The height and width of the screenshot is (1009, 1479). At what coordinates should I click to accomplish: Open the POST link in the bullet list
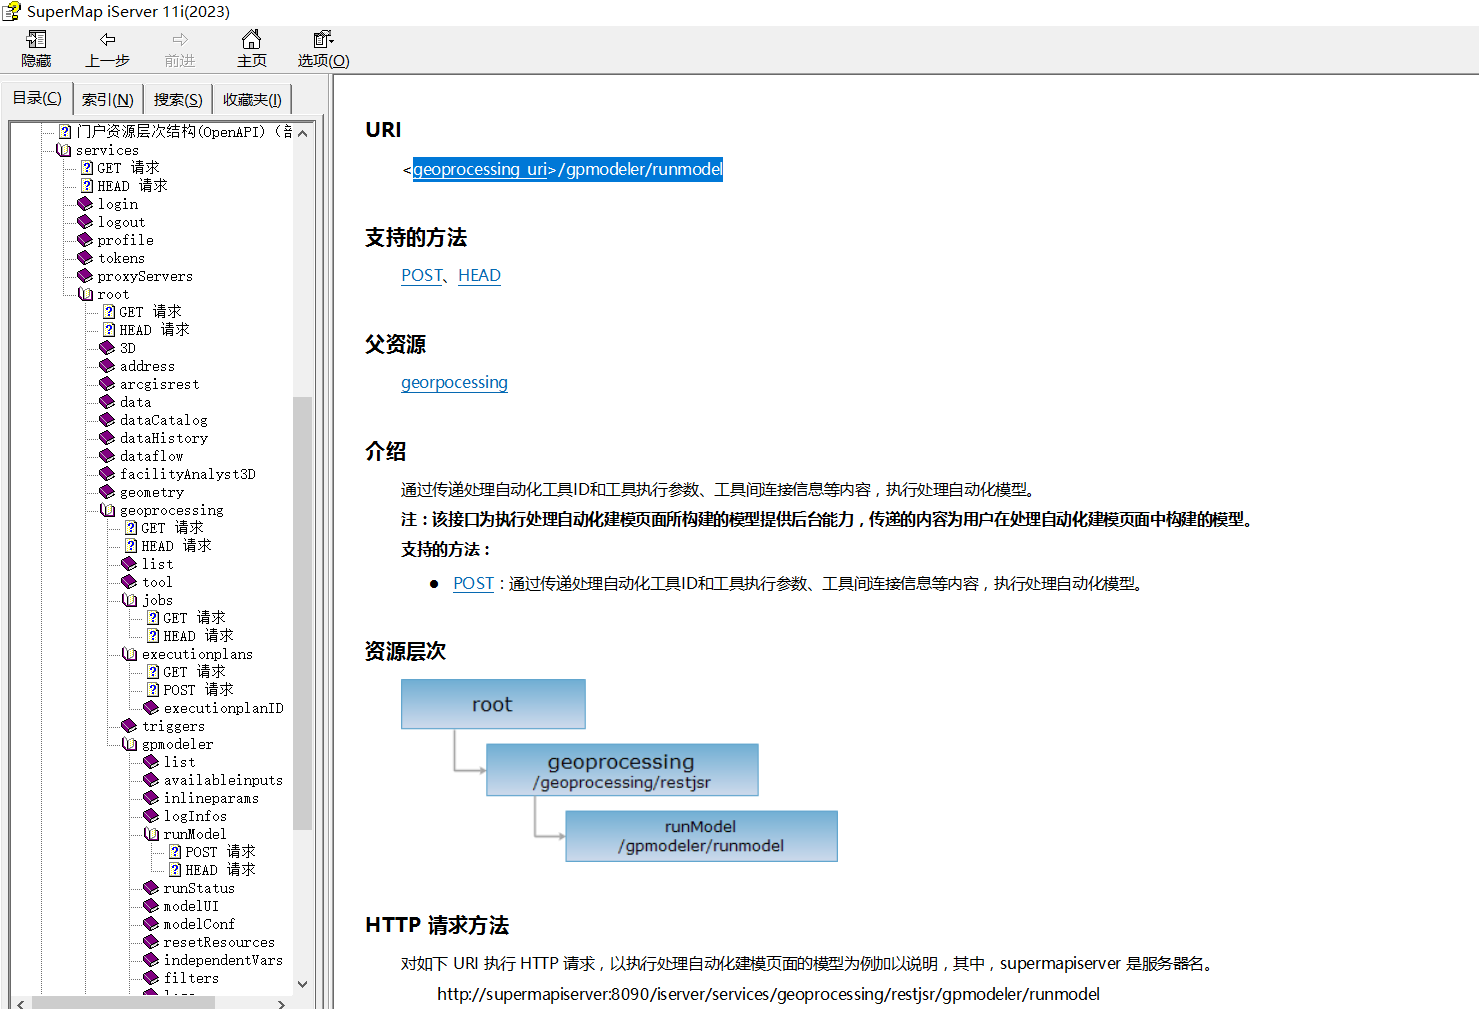(x=473, y=583)
